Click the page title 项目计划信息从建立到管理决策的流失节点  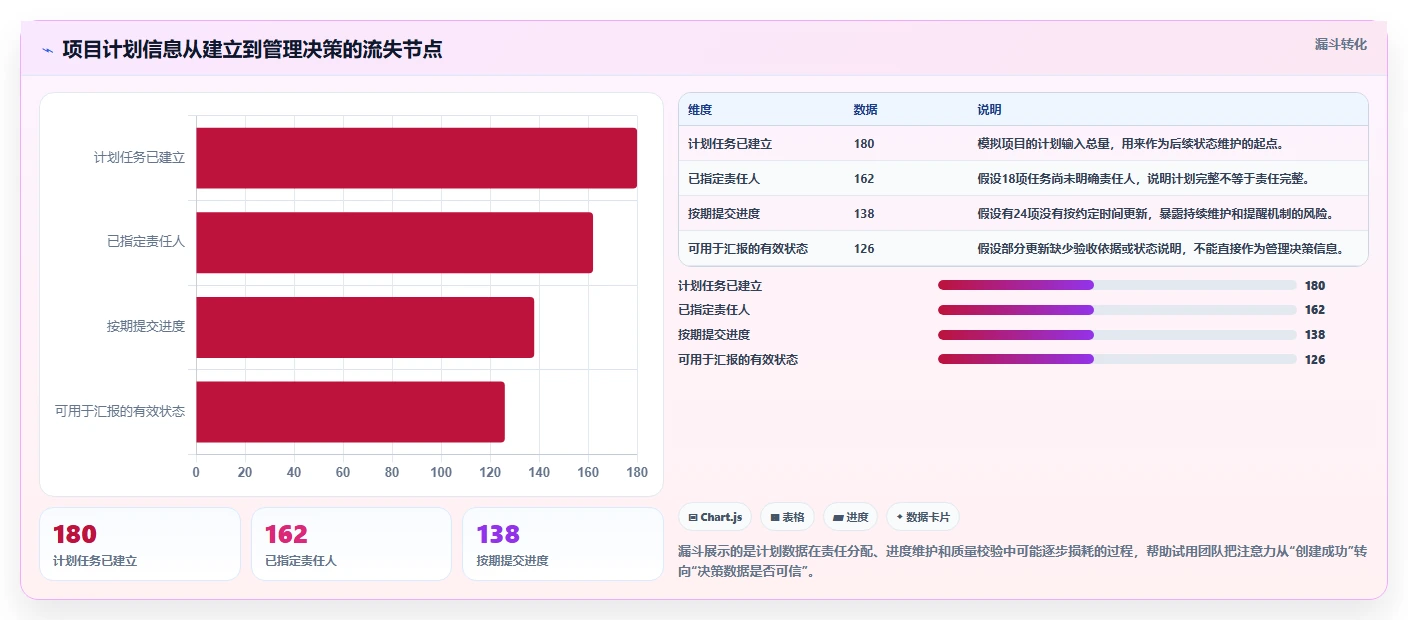coord(252,50)
